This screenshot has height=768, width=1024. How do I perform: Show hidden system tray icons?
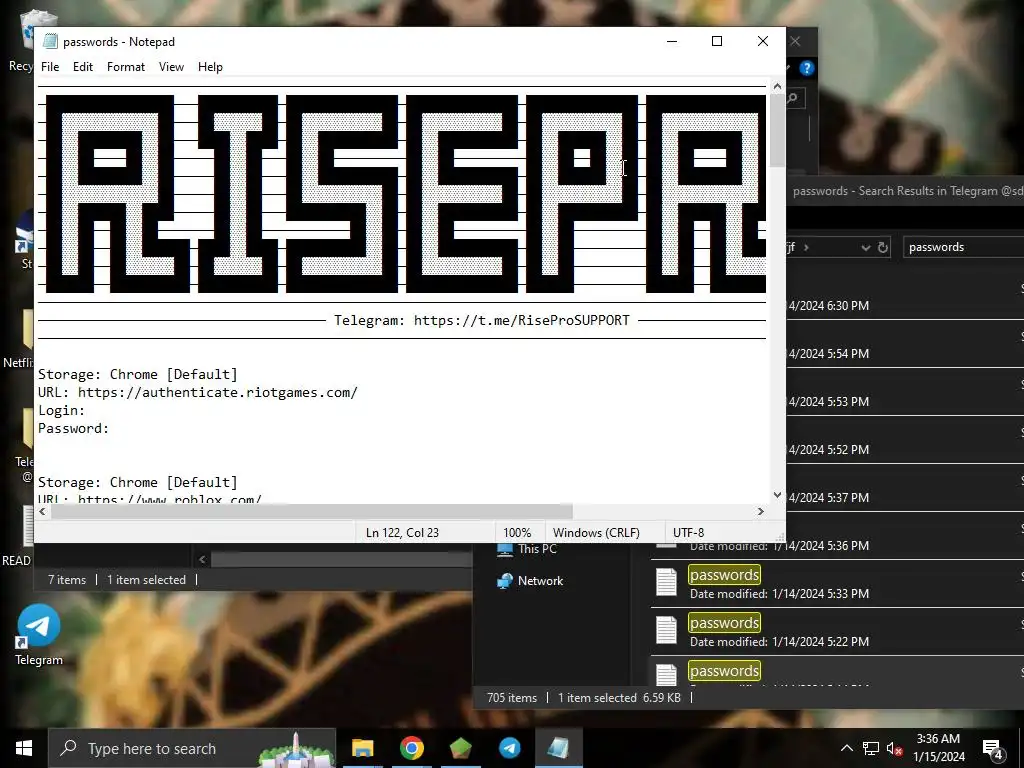(x=846, y=748)
